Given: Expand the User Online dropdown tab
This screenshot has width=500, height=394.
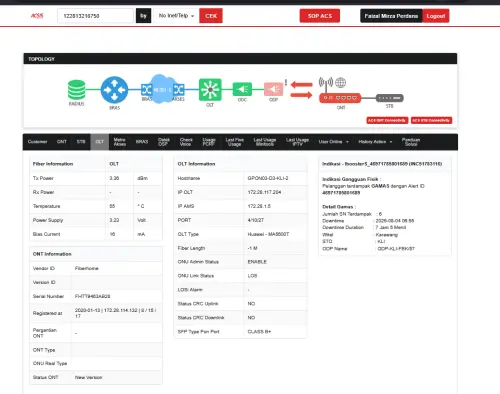Looking at the screenshot, I should pos(334,142).
